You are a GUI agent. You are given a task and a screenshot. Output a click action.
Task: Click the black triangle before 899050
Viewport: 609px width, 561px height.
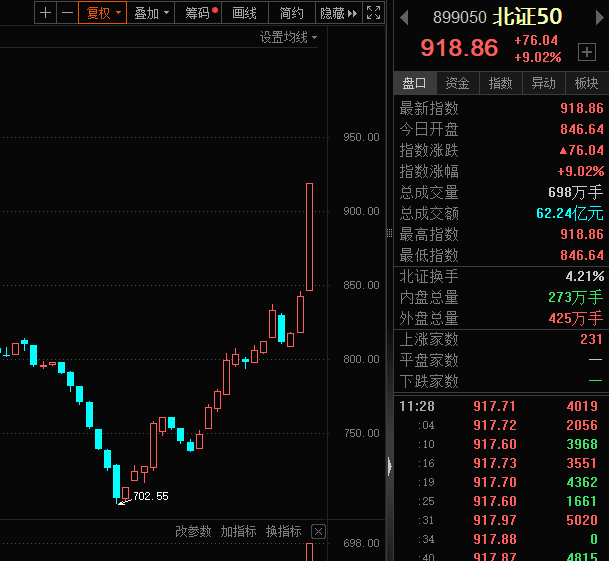pos(403,17)
